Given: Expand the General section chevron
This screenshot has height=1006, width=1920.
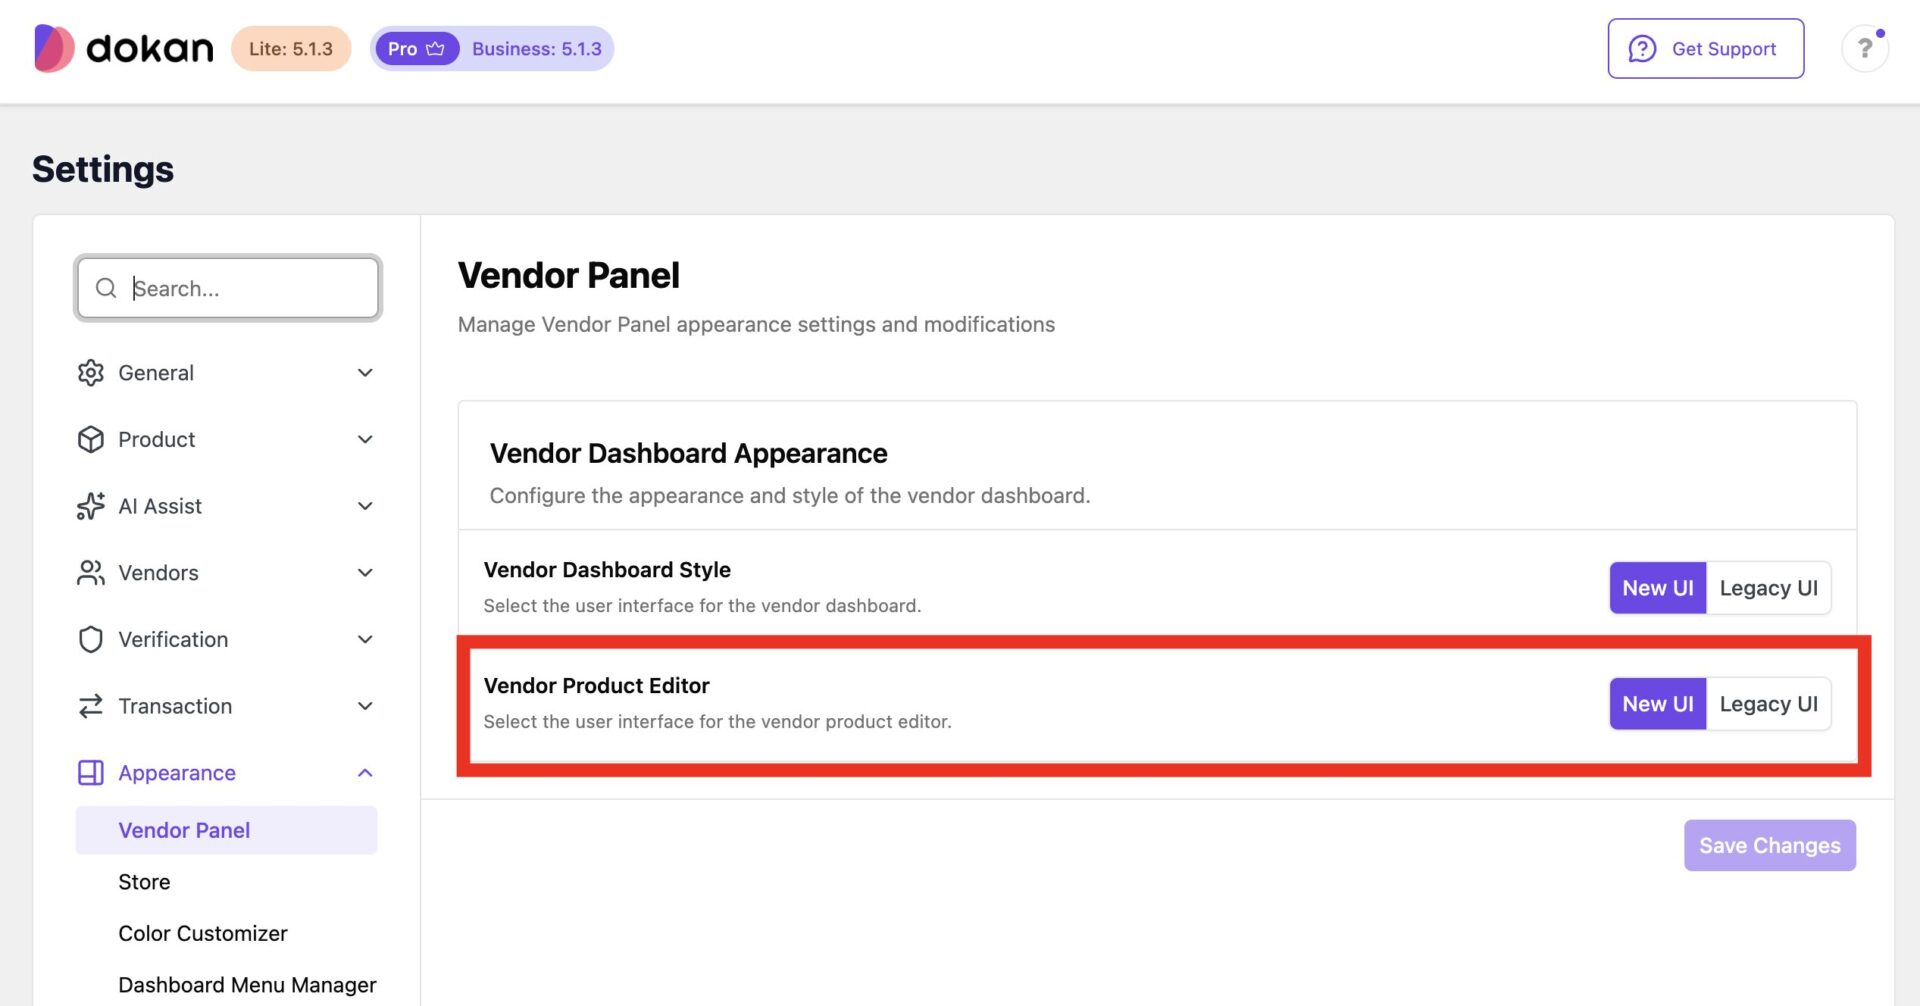Looking at the screenshot, I should (365, 373).
